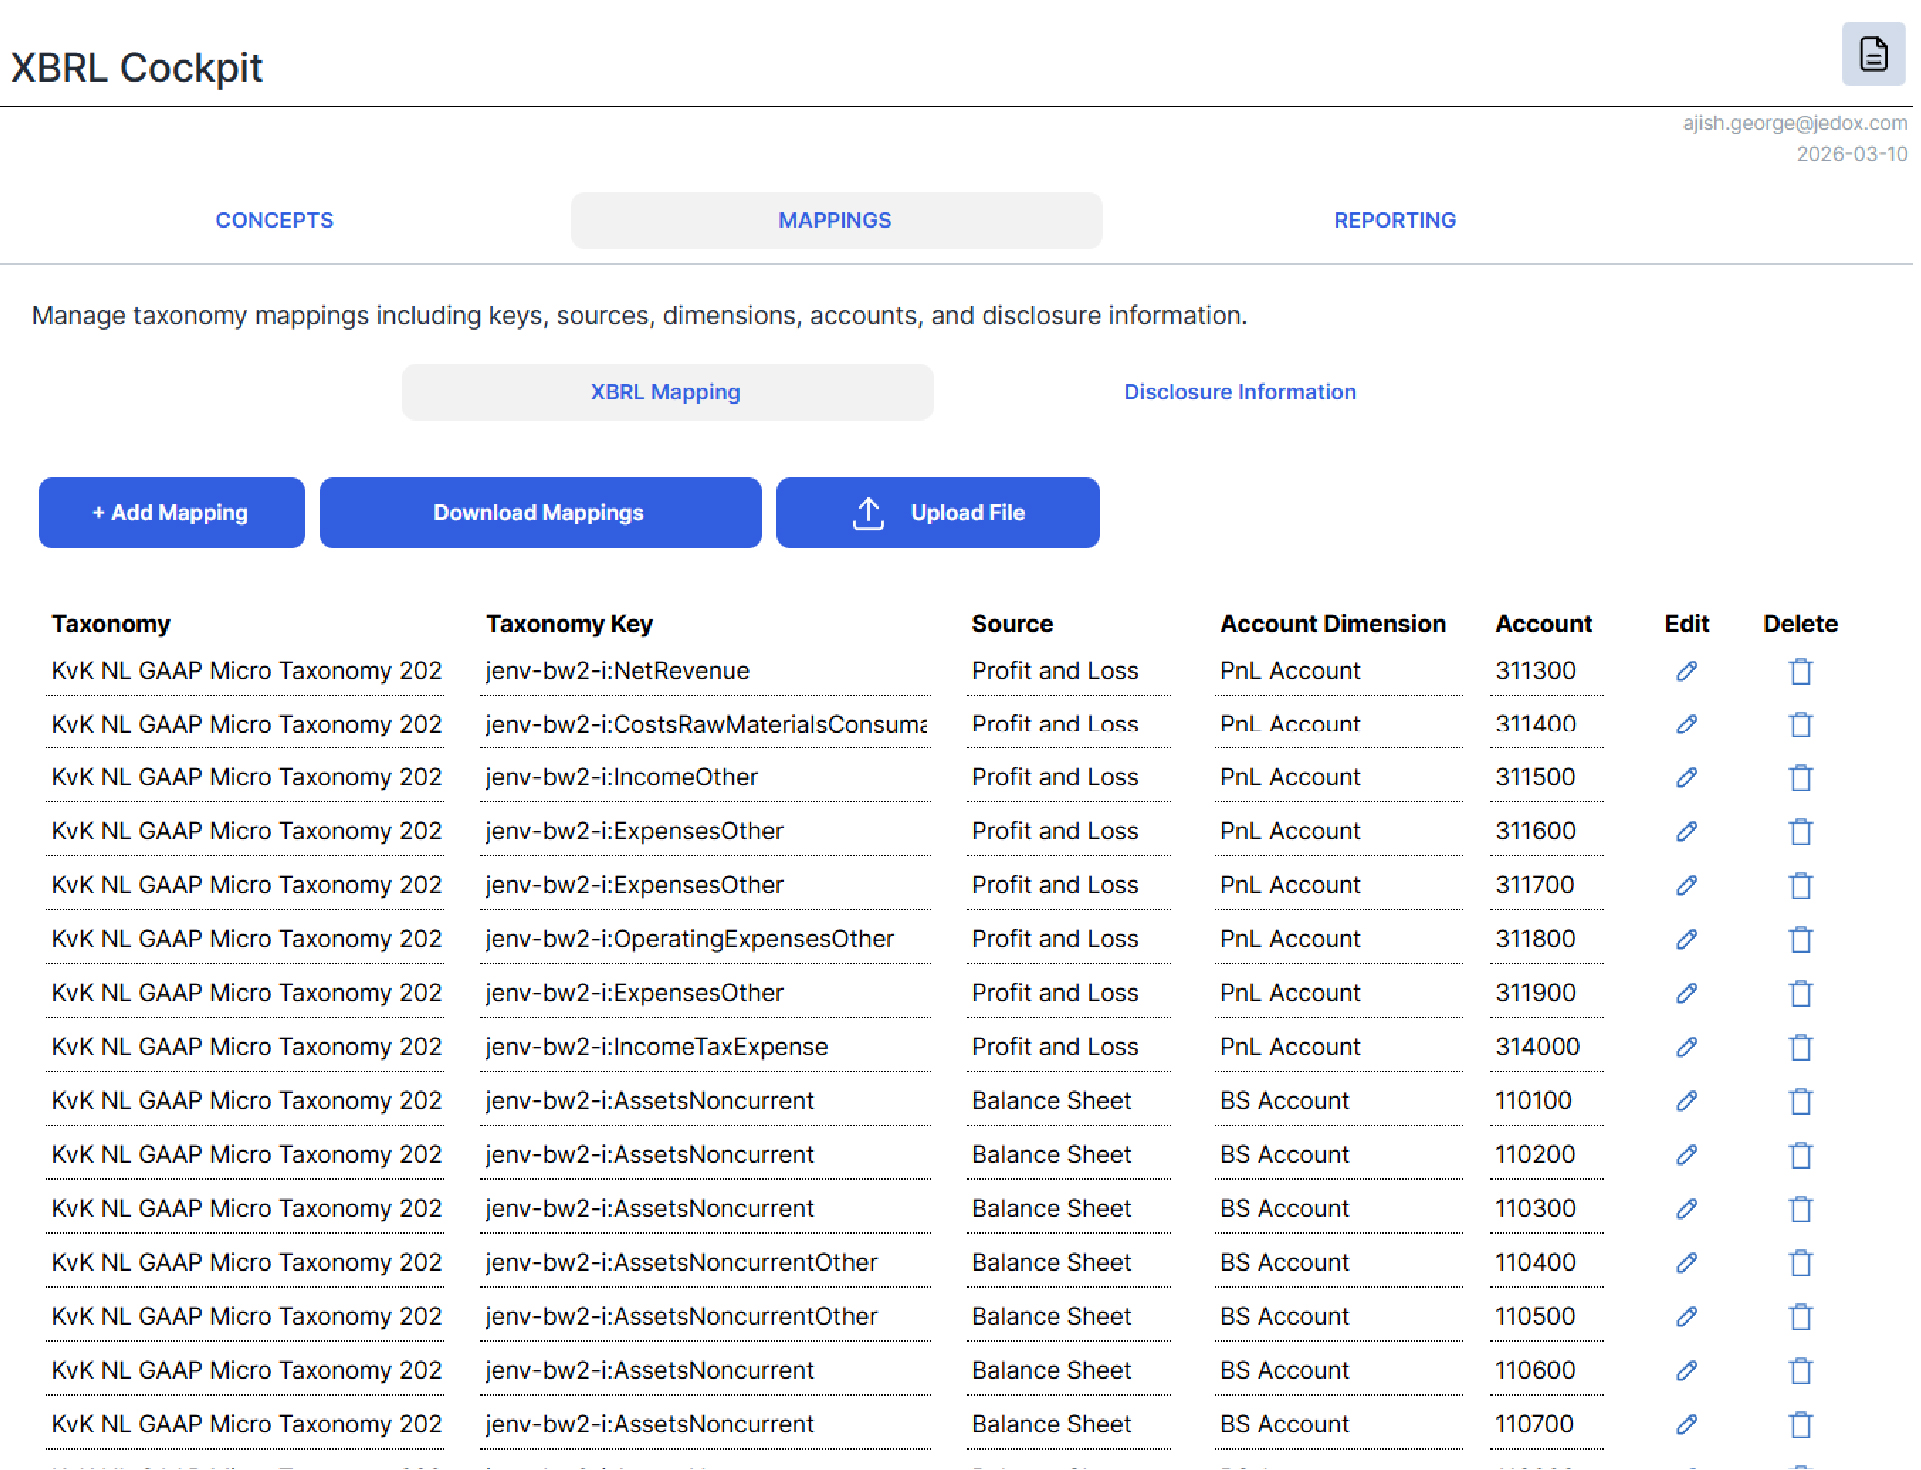Edit the mapping for account 311500
This screenshot has width=1921, height=1470.
tap(1686, 777)
